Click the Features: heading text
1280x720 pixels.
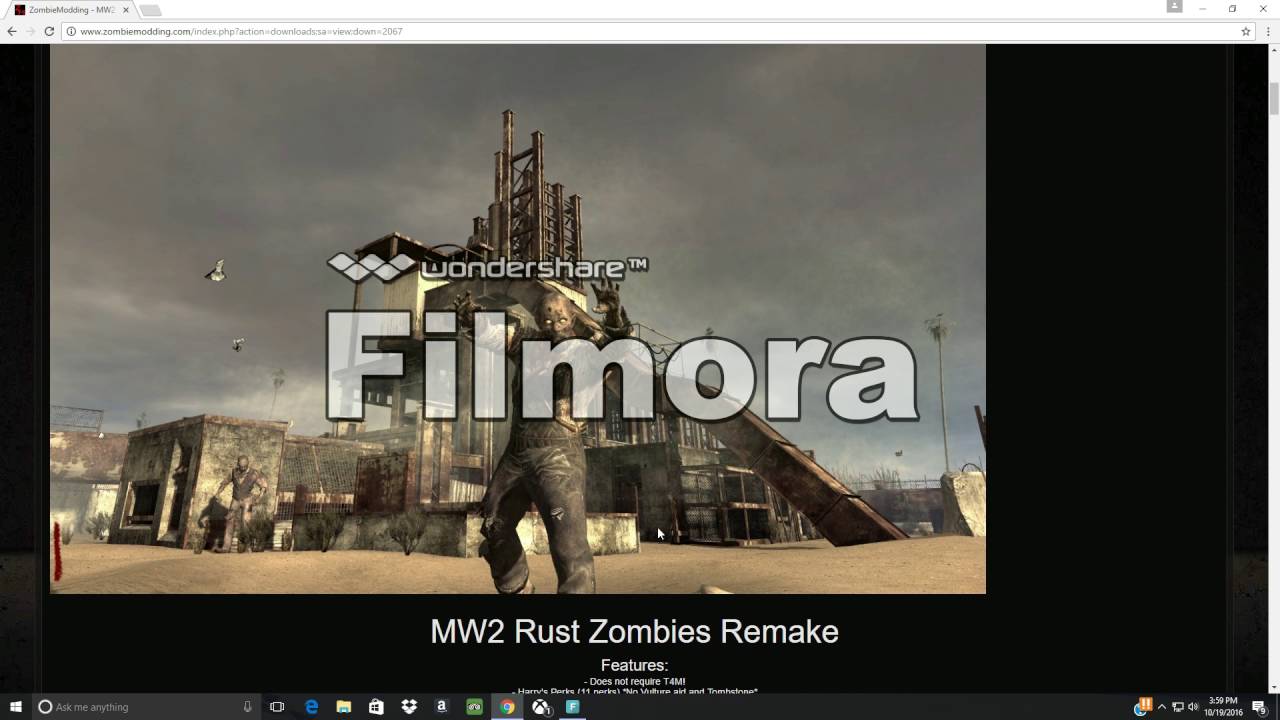(634, 665)
